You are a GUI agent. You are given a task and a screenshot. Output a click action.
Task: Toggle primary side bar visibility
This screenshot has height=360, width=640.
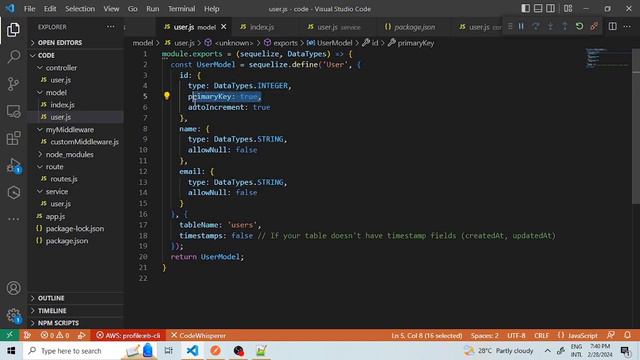point(526,9)
